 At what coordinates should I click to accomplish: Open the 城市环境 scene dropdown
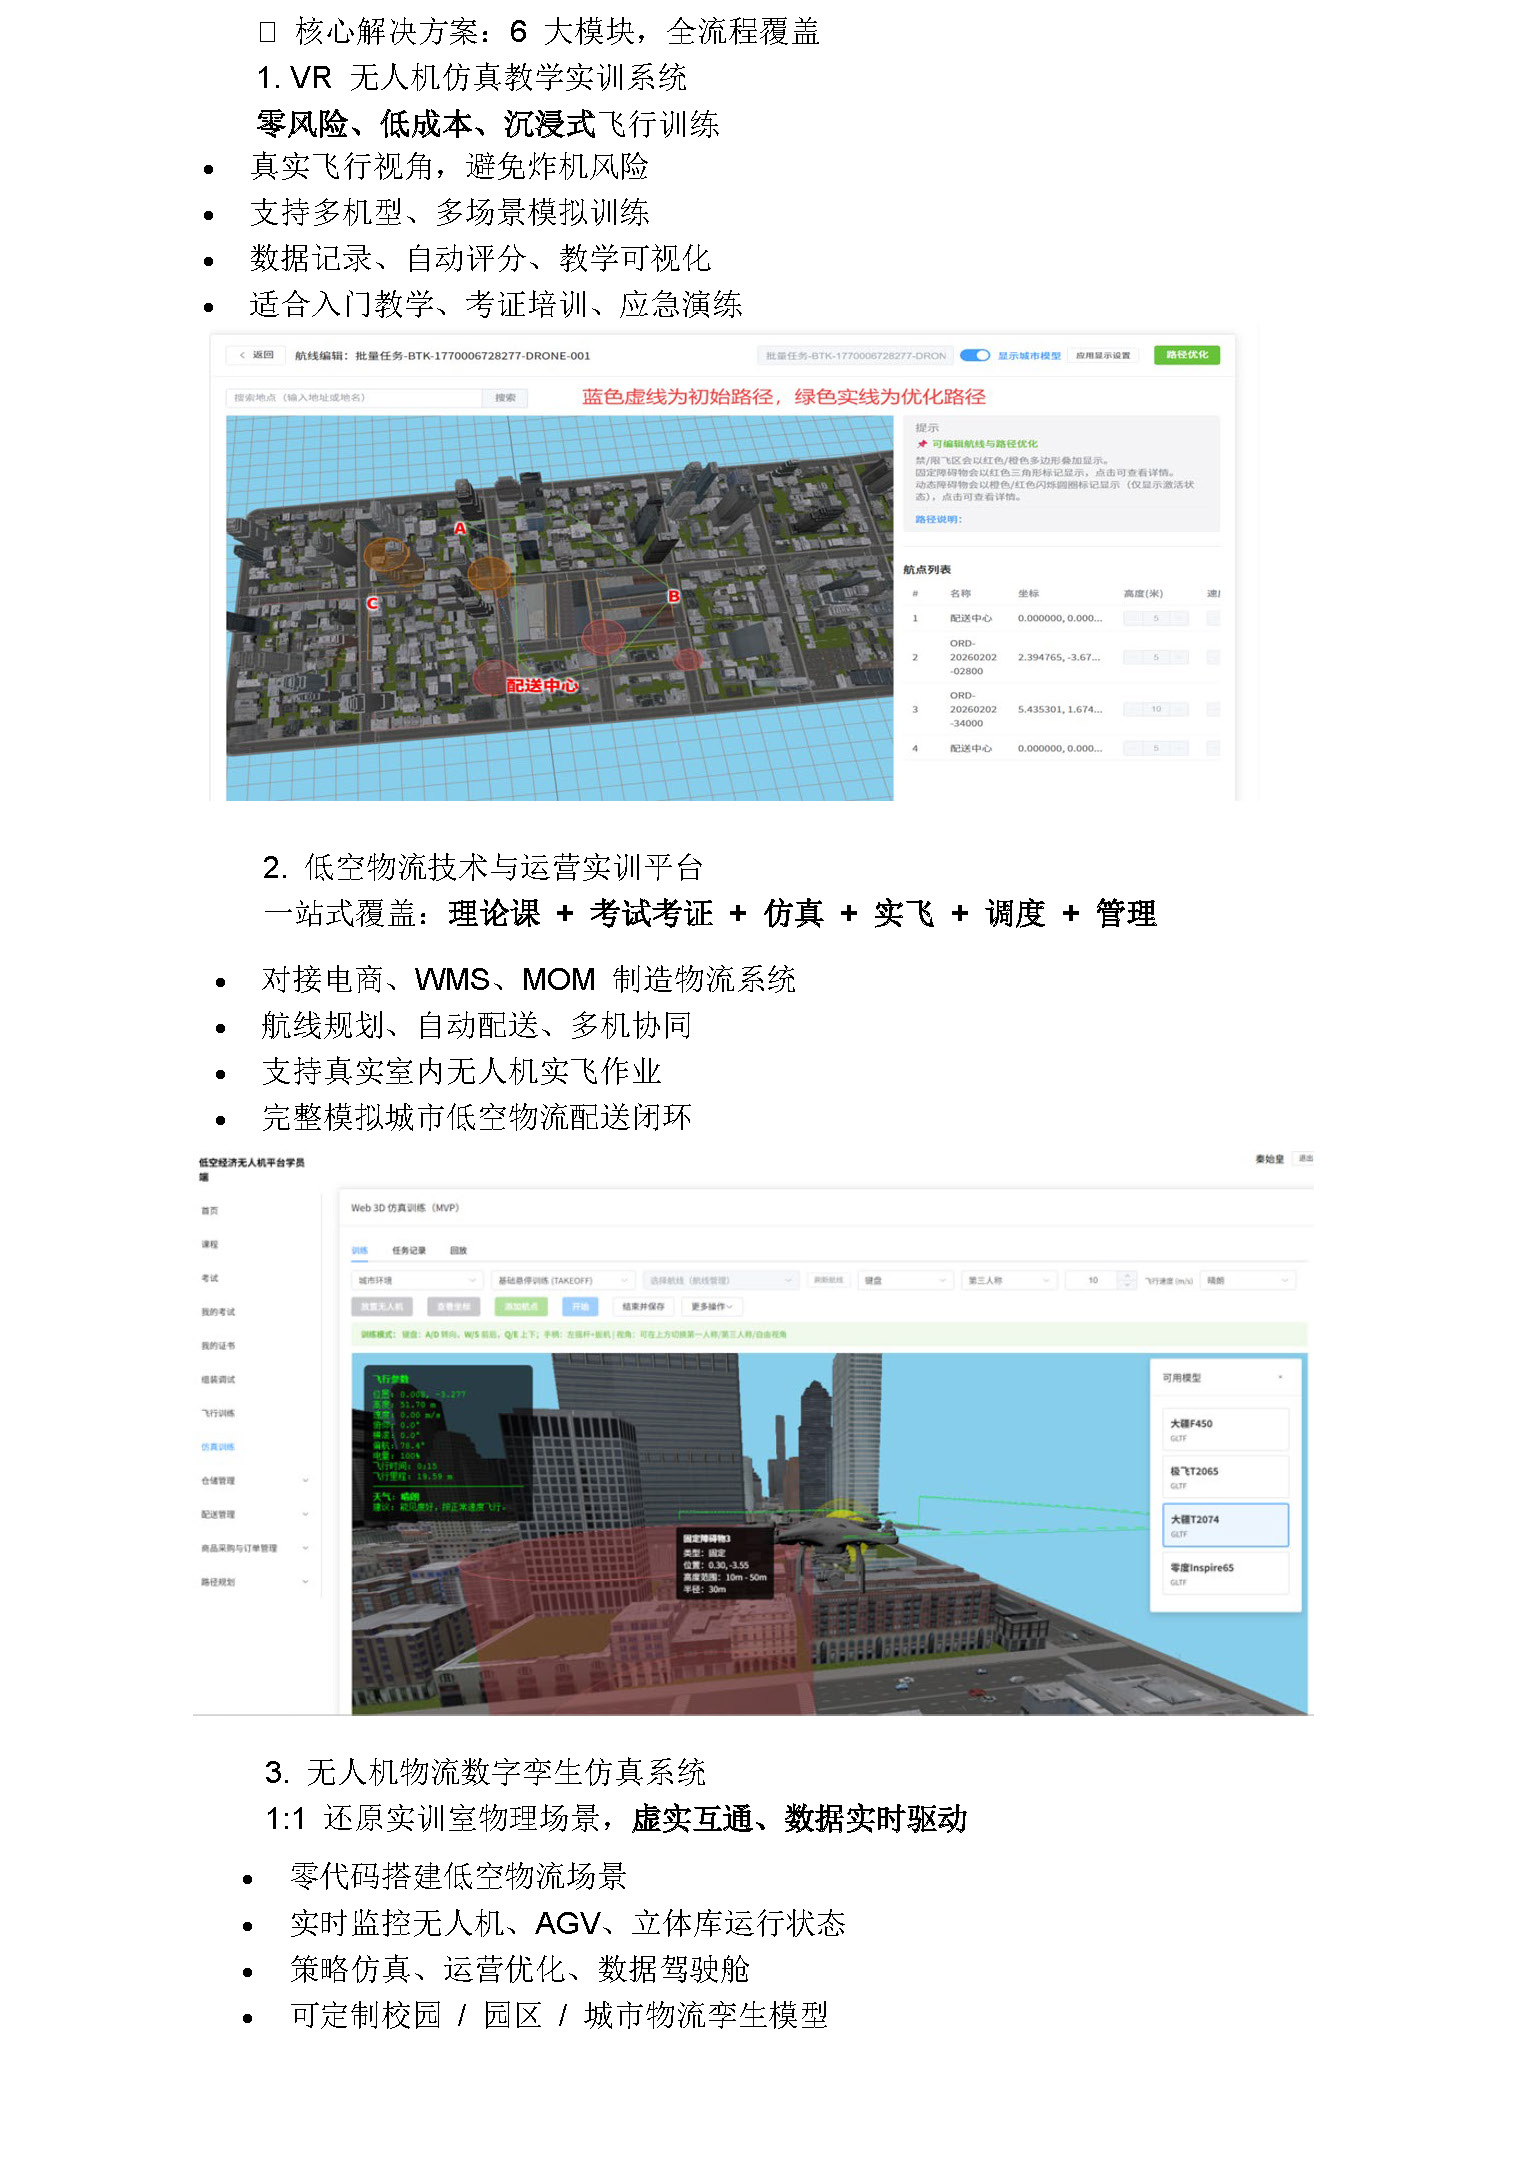(x=417, y=1280)
